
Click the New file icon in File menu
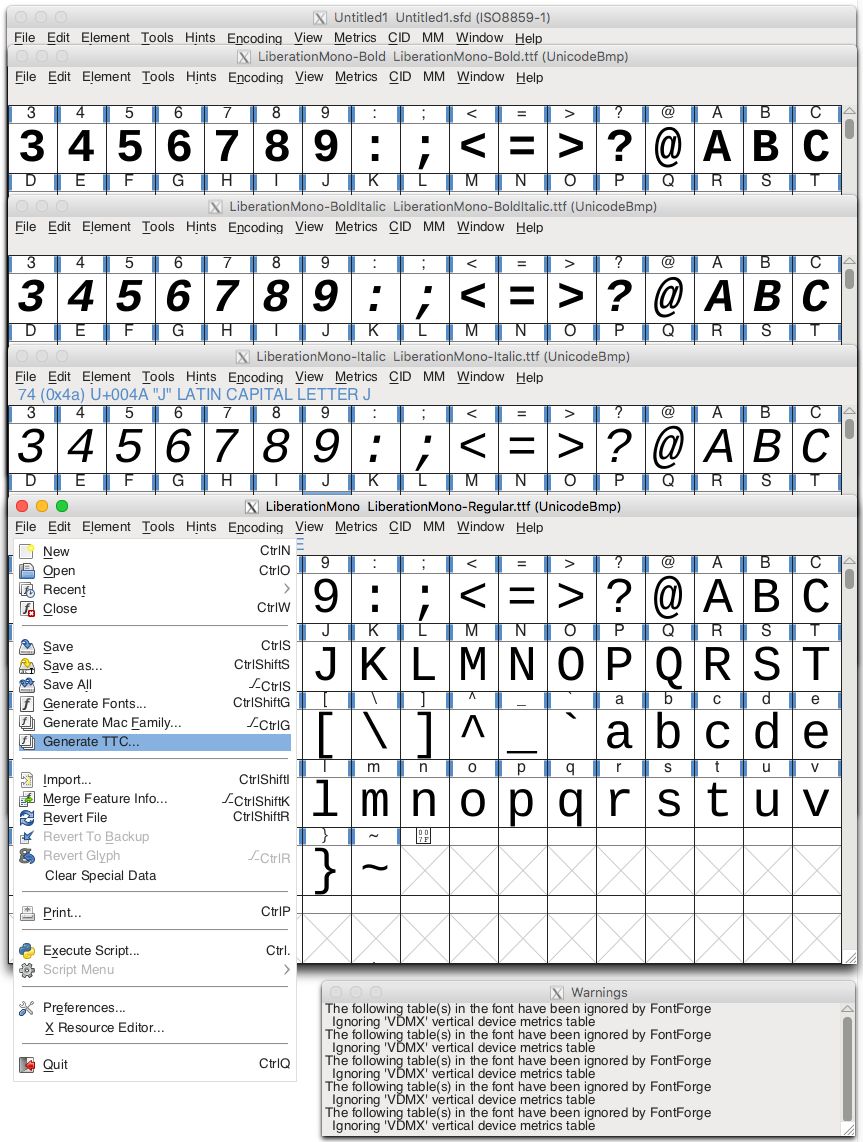click(27, 551)
